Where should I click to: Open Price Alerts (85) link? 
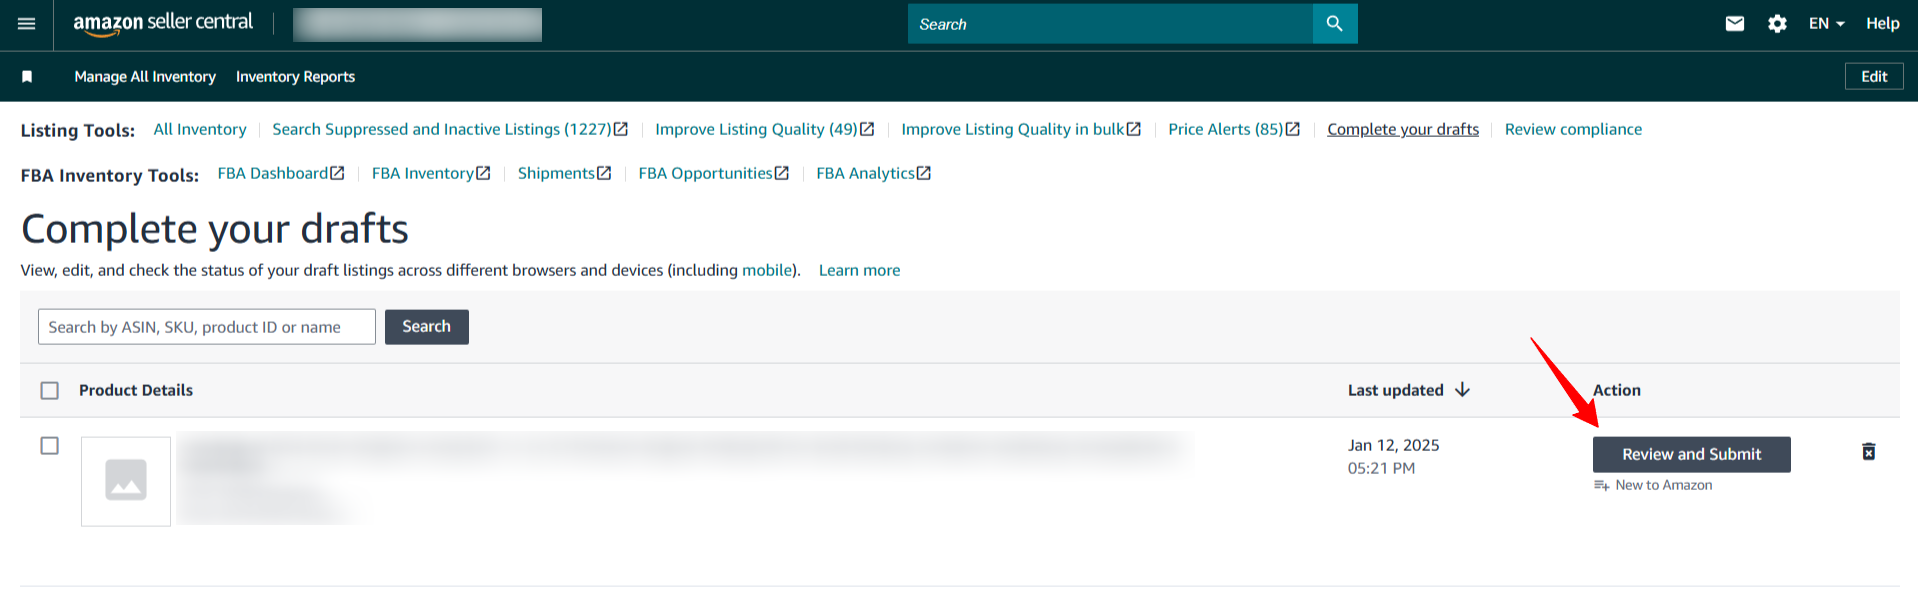pos(1234,129)
